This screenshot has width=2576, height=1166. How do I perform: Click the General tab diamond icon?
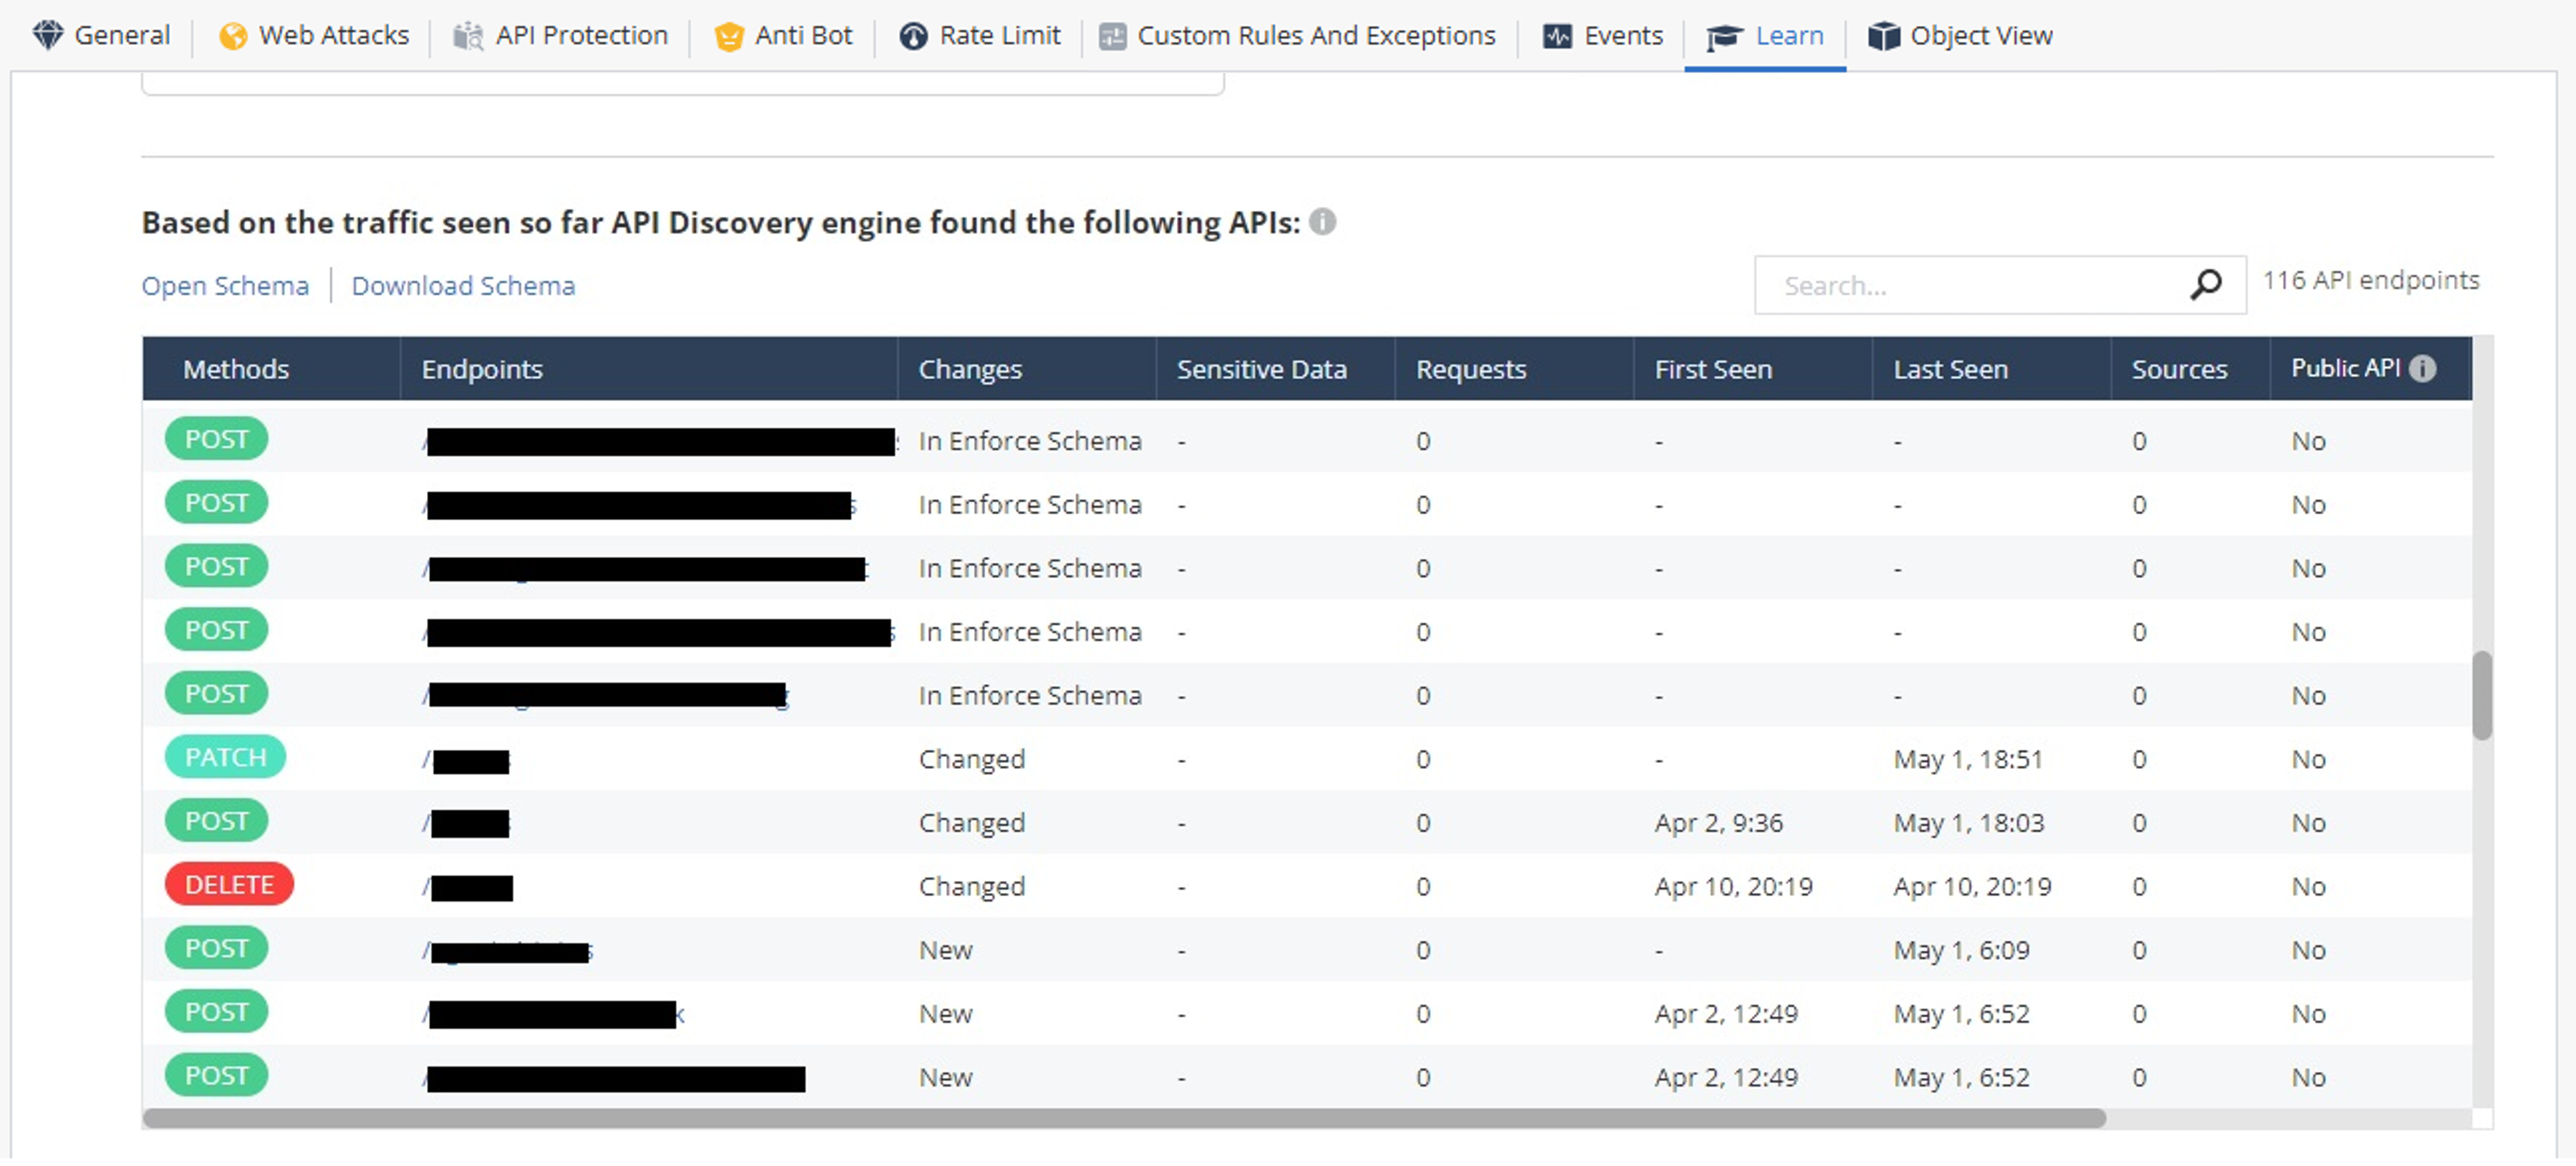point(47,35)
